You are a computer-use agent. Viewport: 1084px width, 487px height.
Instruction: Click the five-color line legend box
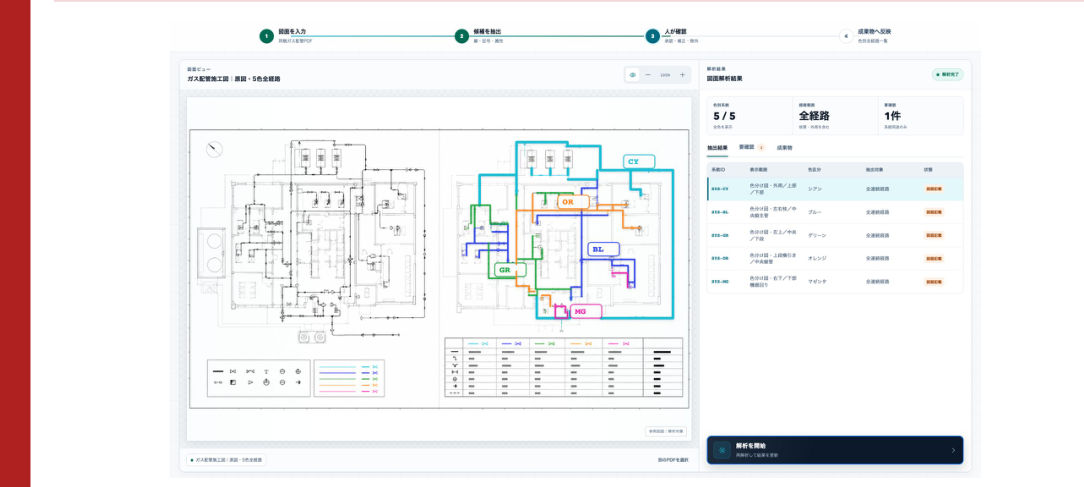349,378
